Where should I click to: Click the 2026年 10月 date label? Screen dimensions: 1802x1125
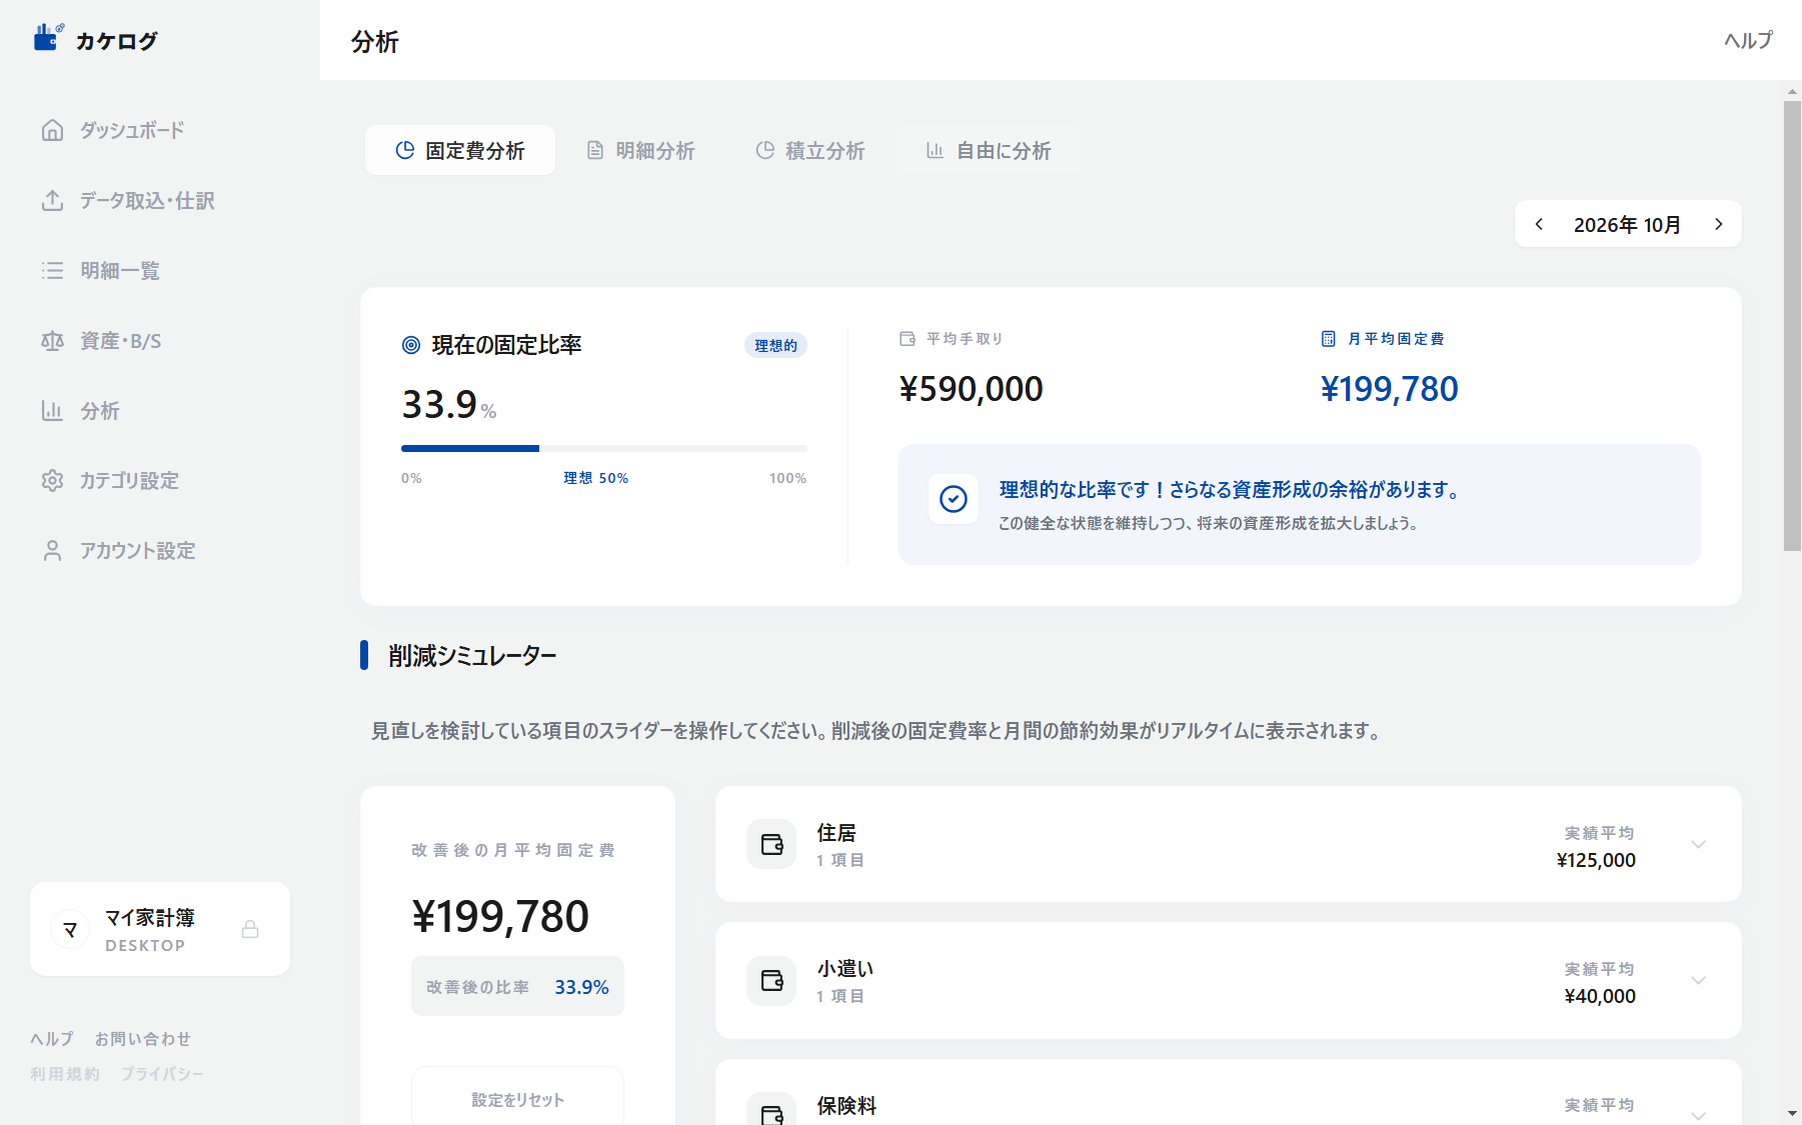pyautogui.click(x=1627, y=225)
